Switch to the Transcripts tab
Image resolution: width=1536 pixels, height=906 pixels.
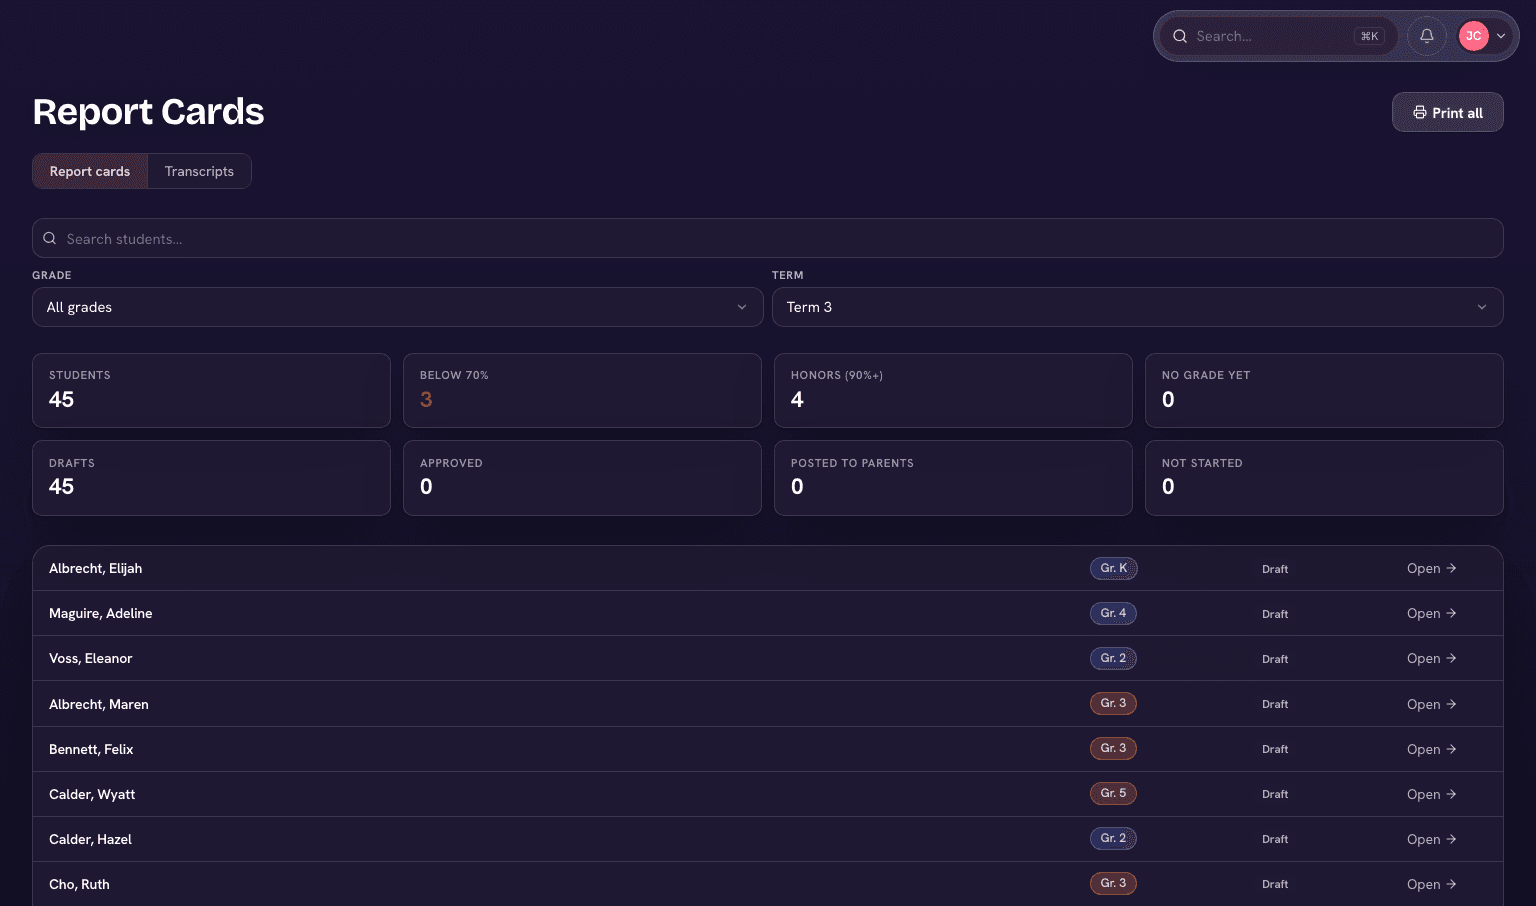point(199,171)
